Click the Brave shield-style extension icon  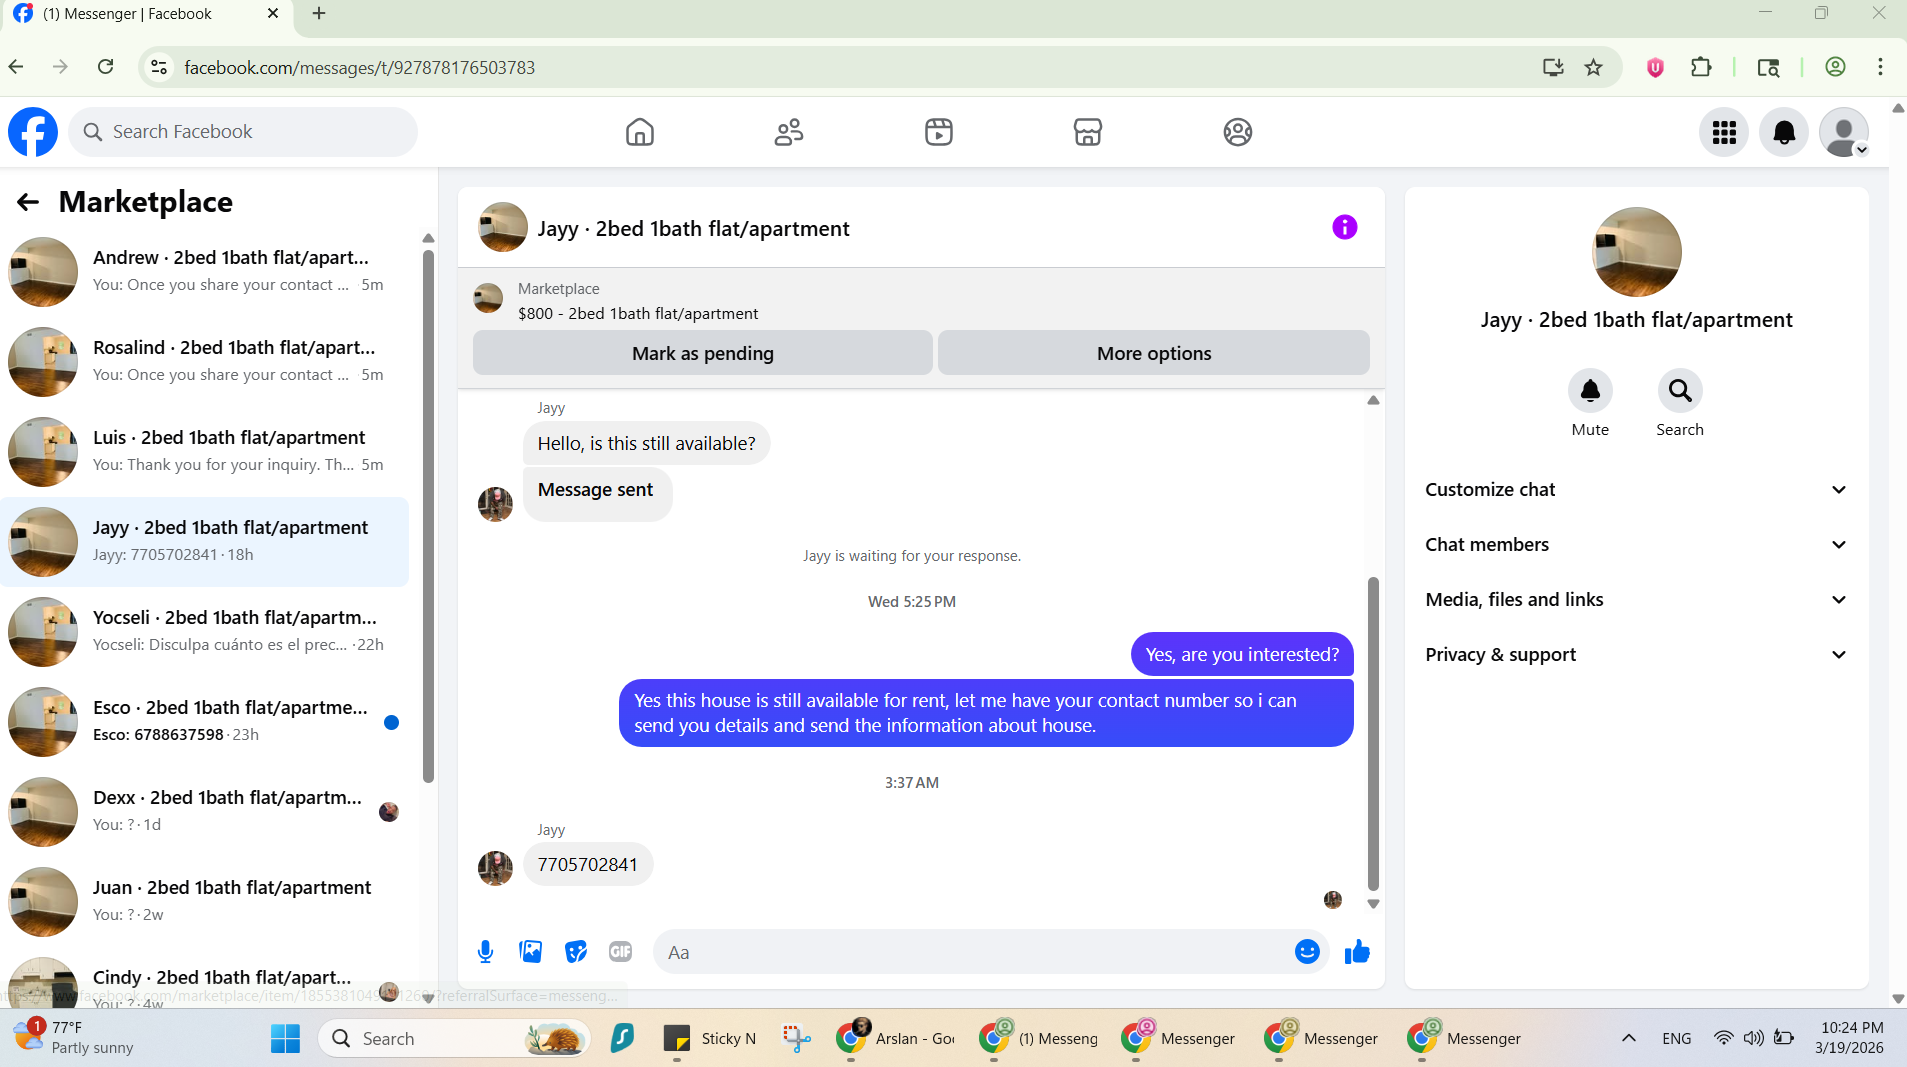click(1655, 67)
